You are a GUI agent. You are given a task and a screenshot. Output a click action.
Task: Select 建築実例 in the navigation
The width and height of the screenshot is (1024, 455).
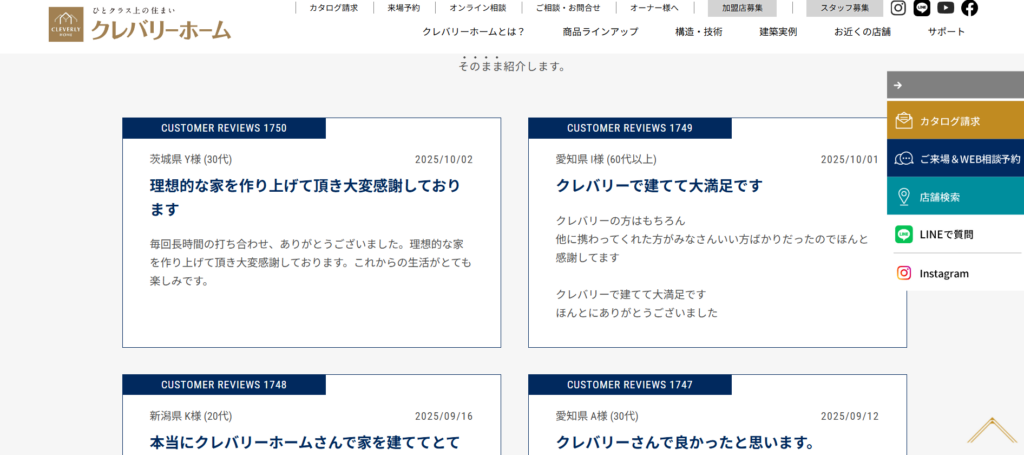(778, 32)
